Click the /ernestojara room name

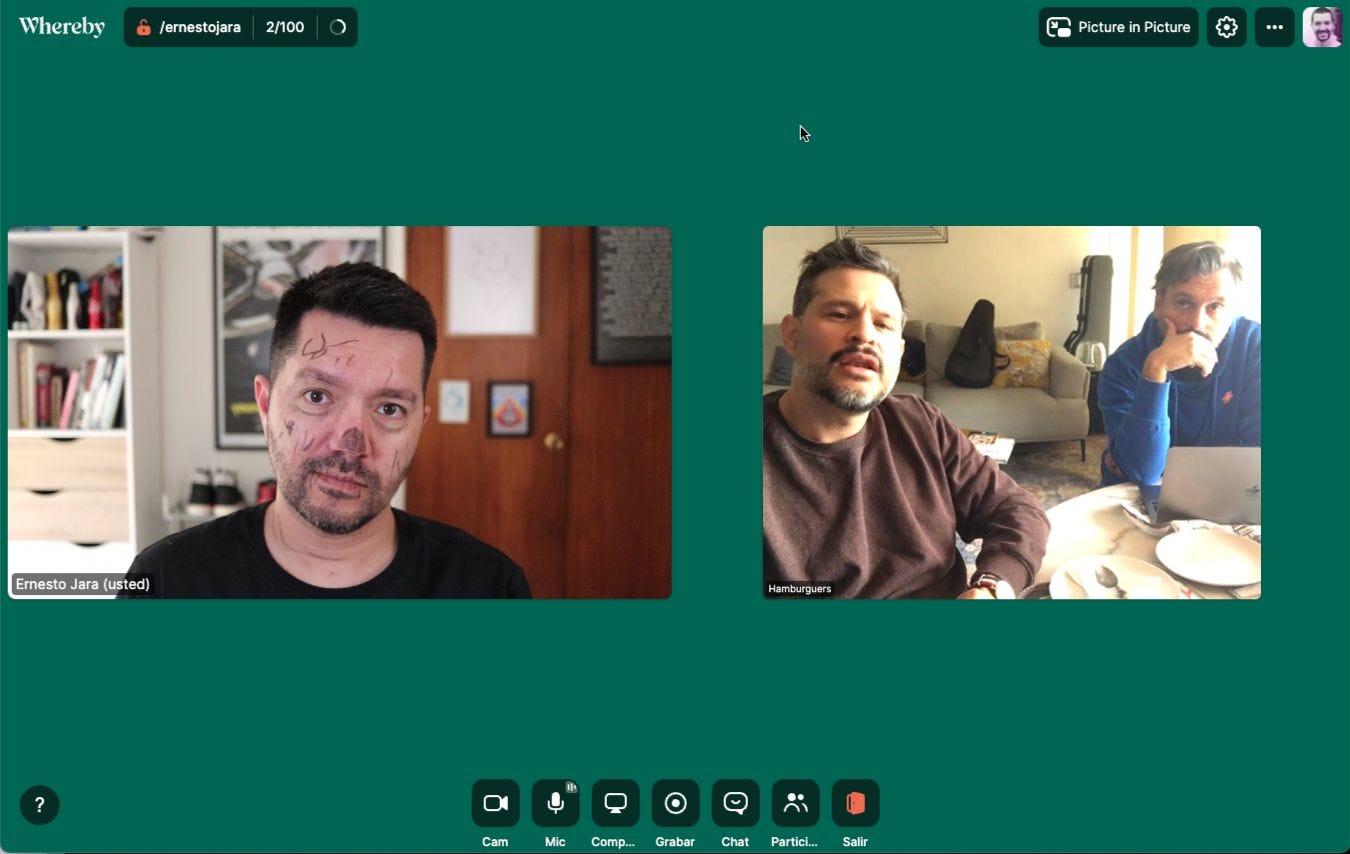(200, 27)
